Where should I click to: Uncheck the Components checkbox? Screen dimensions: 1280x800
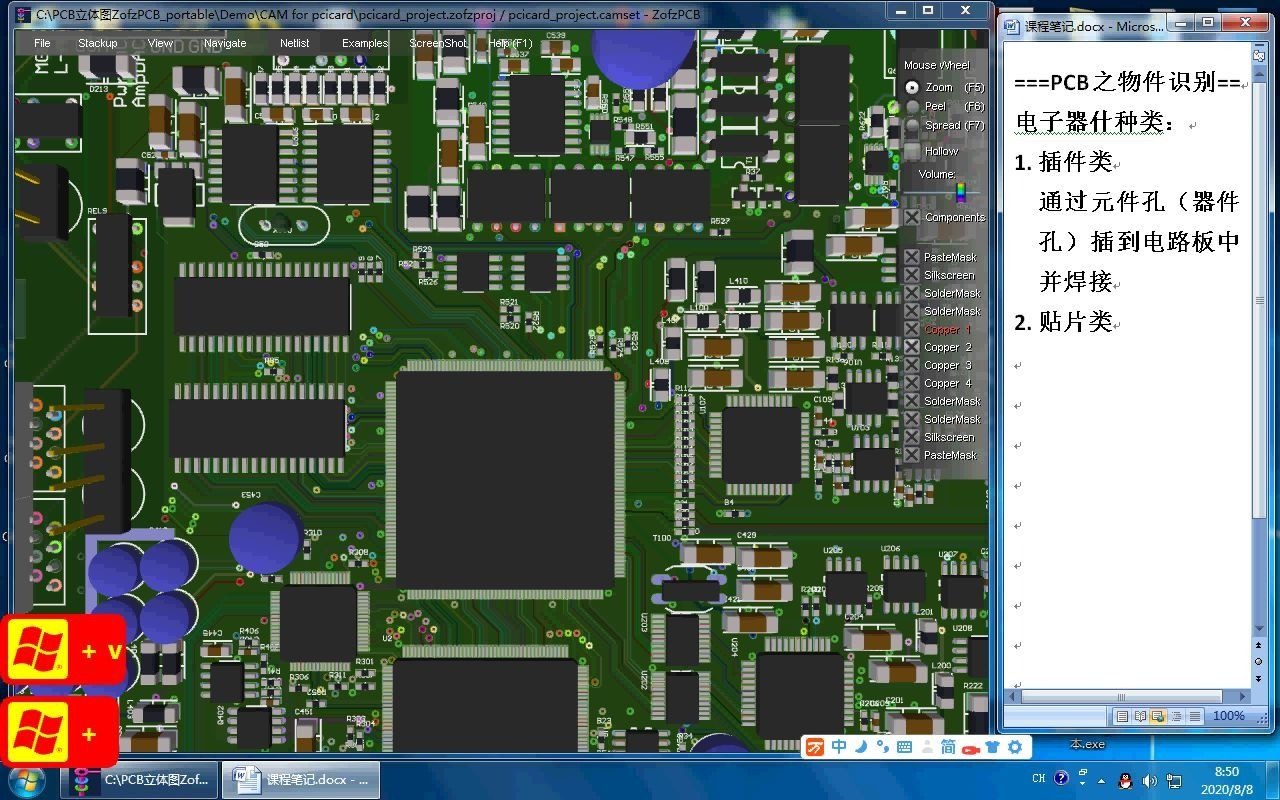911,216
